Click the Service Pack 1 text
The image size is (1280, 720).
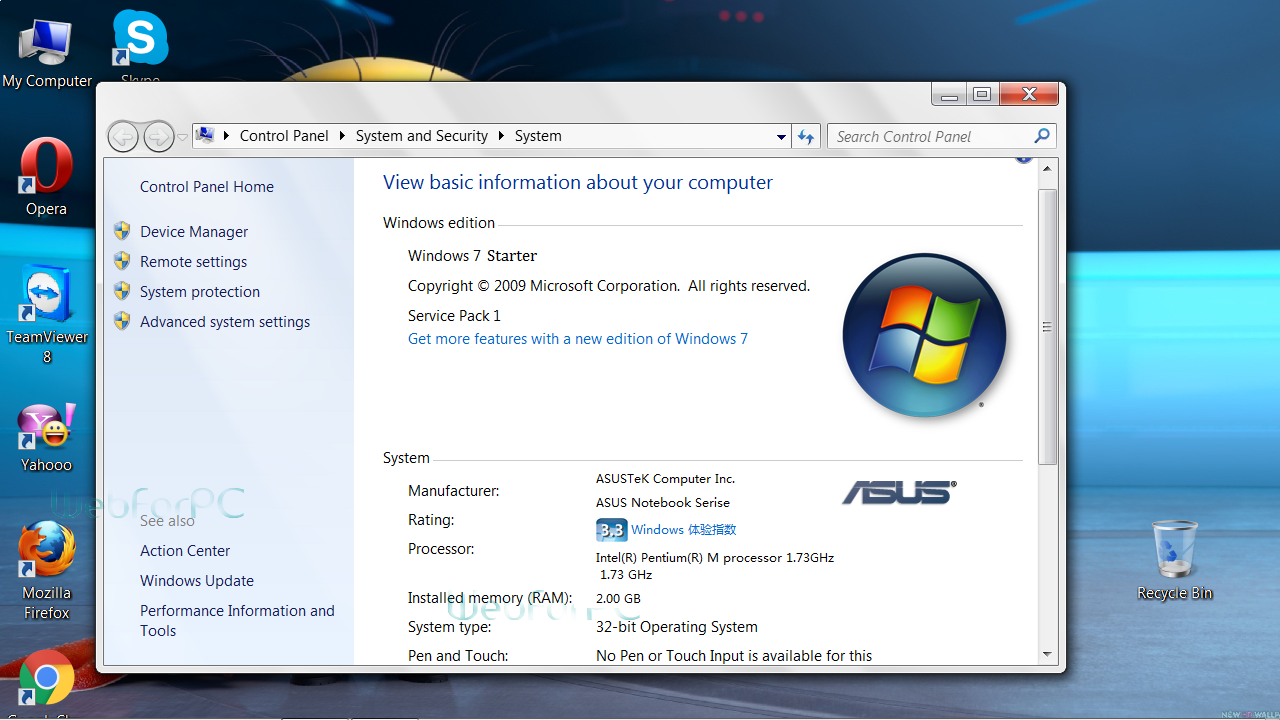point(454,316)
